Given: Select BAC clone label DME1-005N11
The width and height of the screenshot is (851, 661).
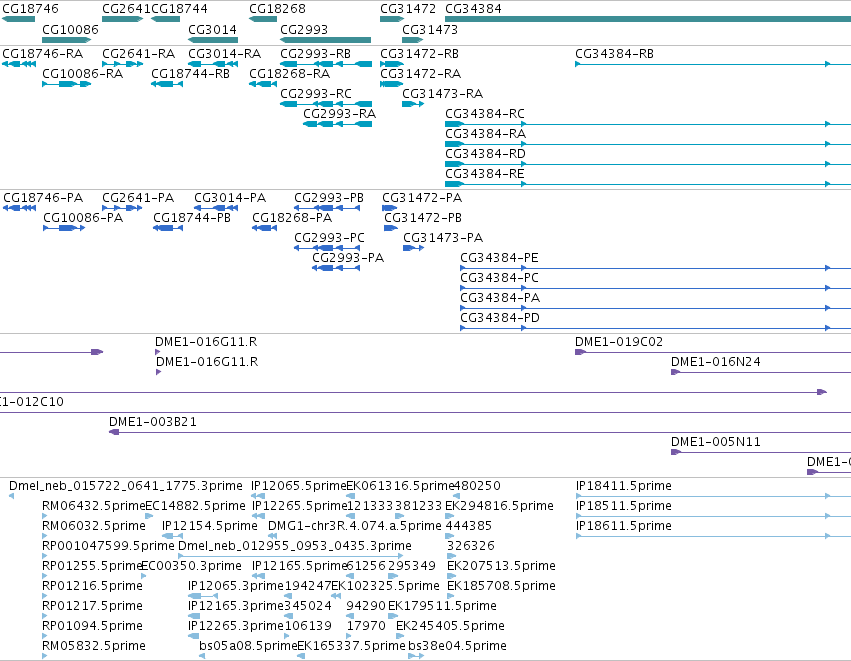Looking at the screenshot, I should pyautogui.click(x=715, y=443).
